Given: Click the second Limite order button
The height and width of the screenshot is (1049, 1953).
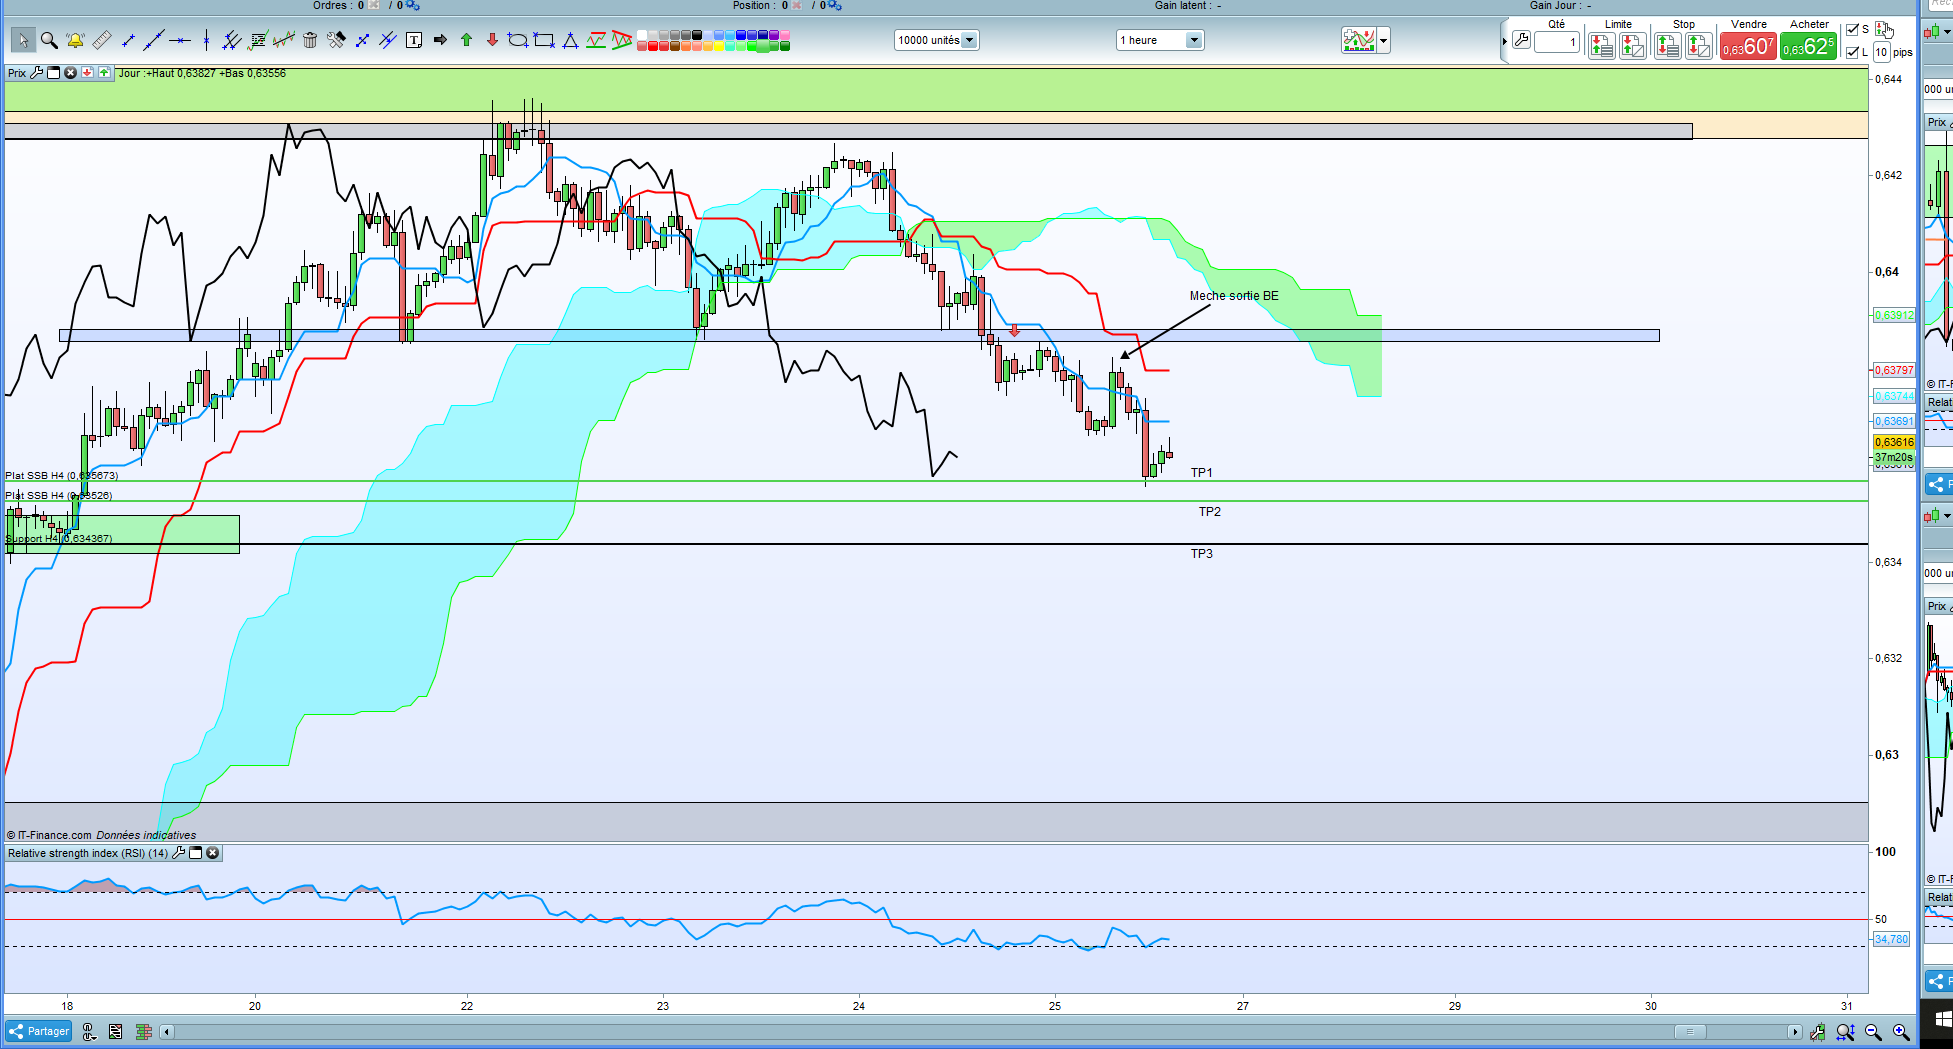Looking at the screenshot, I should (x=1633, y=45).
